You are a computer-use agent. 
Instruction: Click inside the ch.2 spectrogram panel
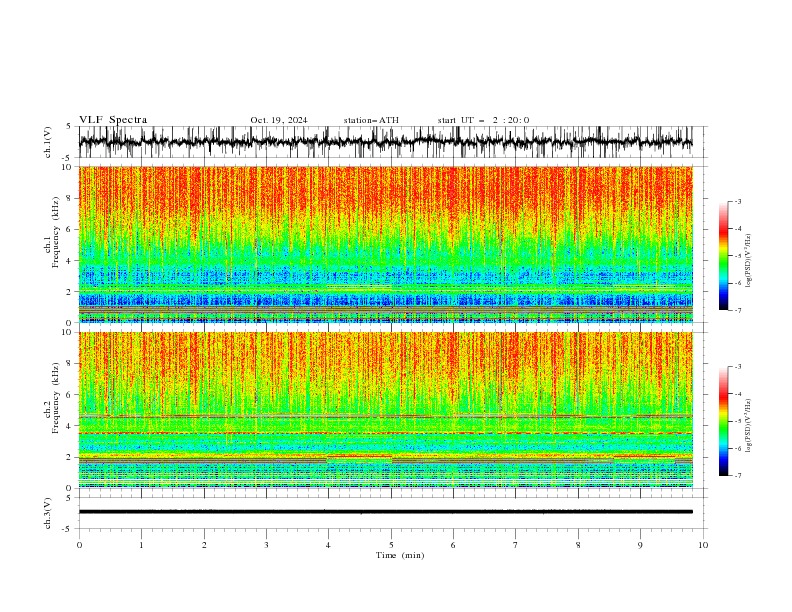[x=385, y=410]
